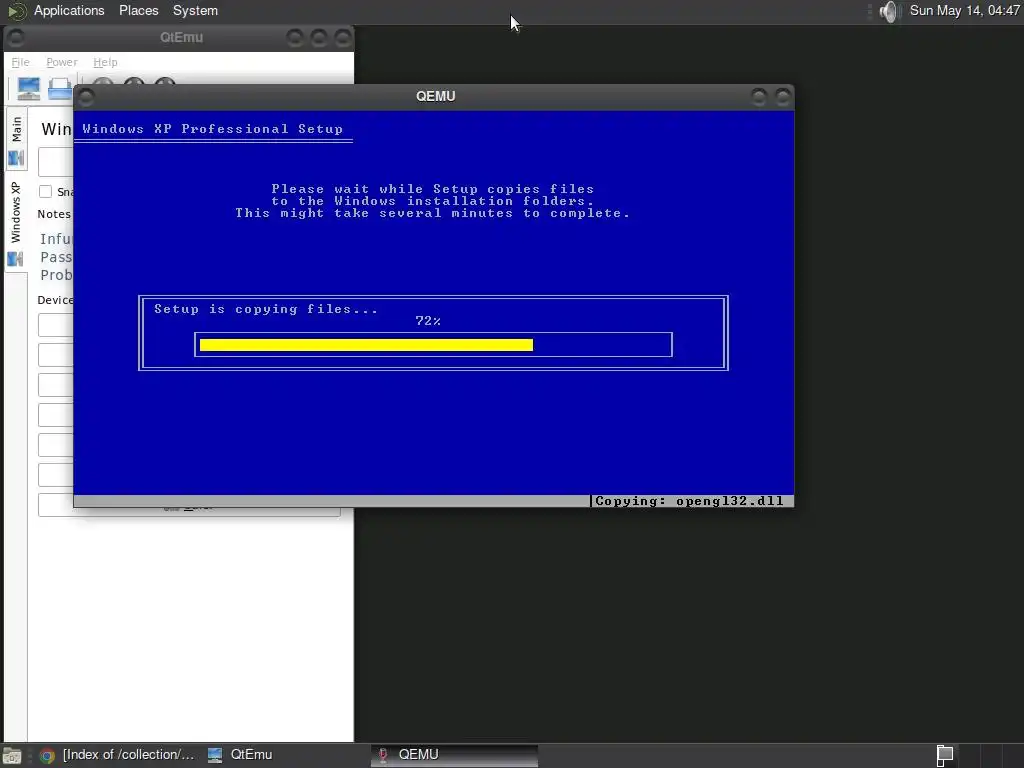Open the Places menu

pyautogui.click(x=138, y=10)
